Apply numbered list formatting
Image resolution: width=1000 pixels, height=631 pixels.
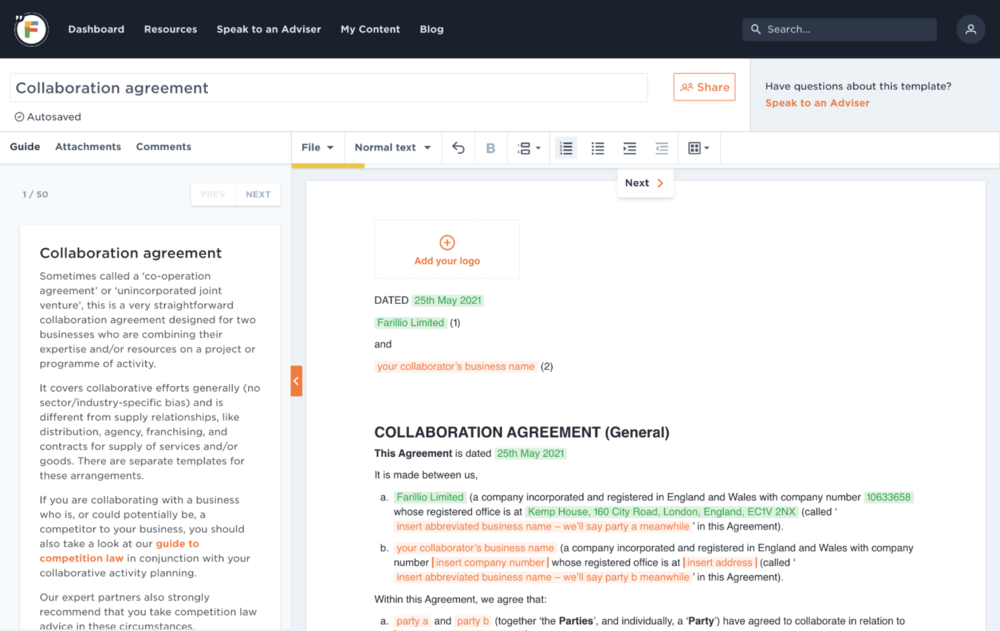pyautogui.click(x=566, y=148)
